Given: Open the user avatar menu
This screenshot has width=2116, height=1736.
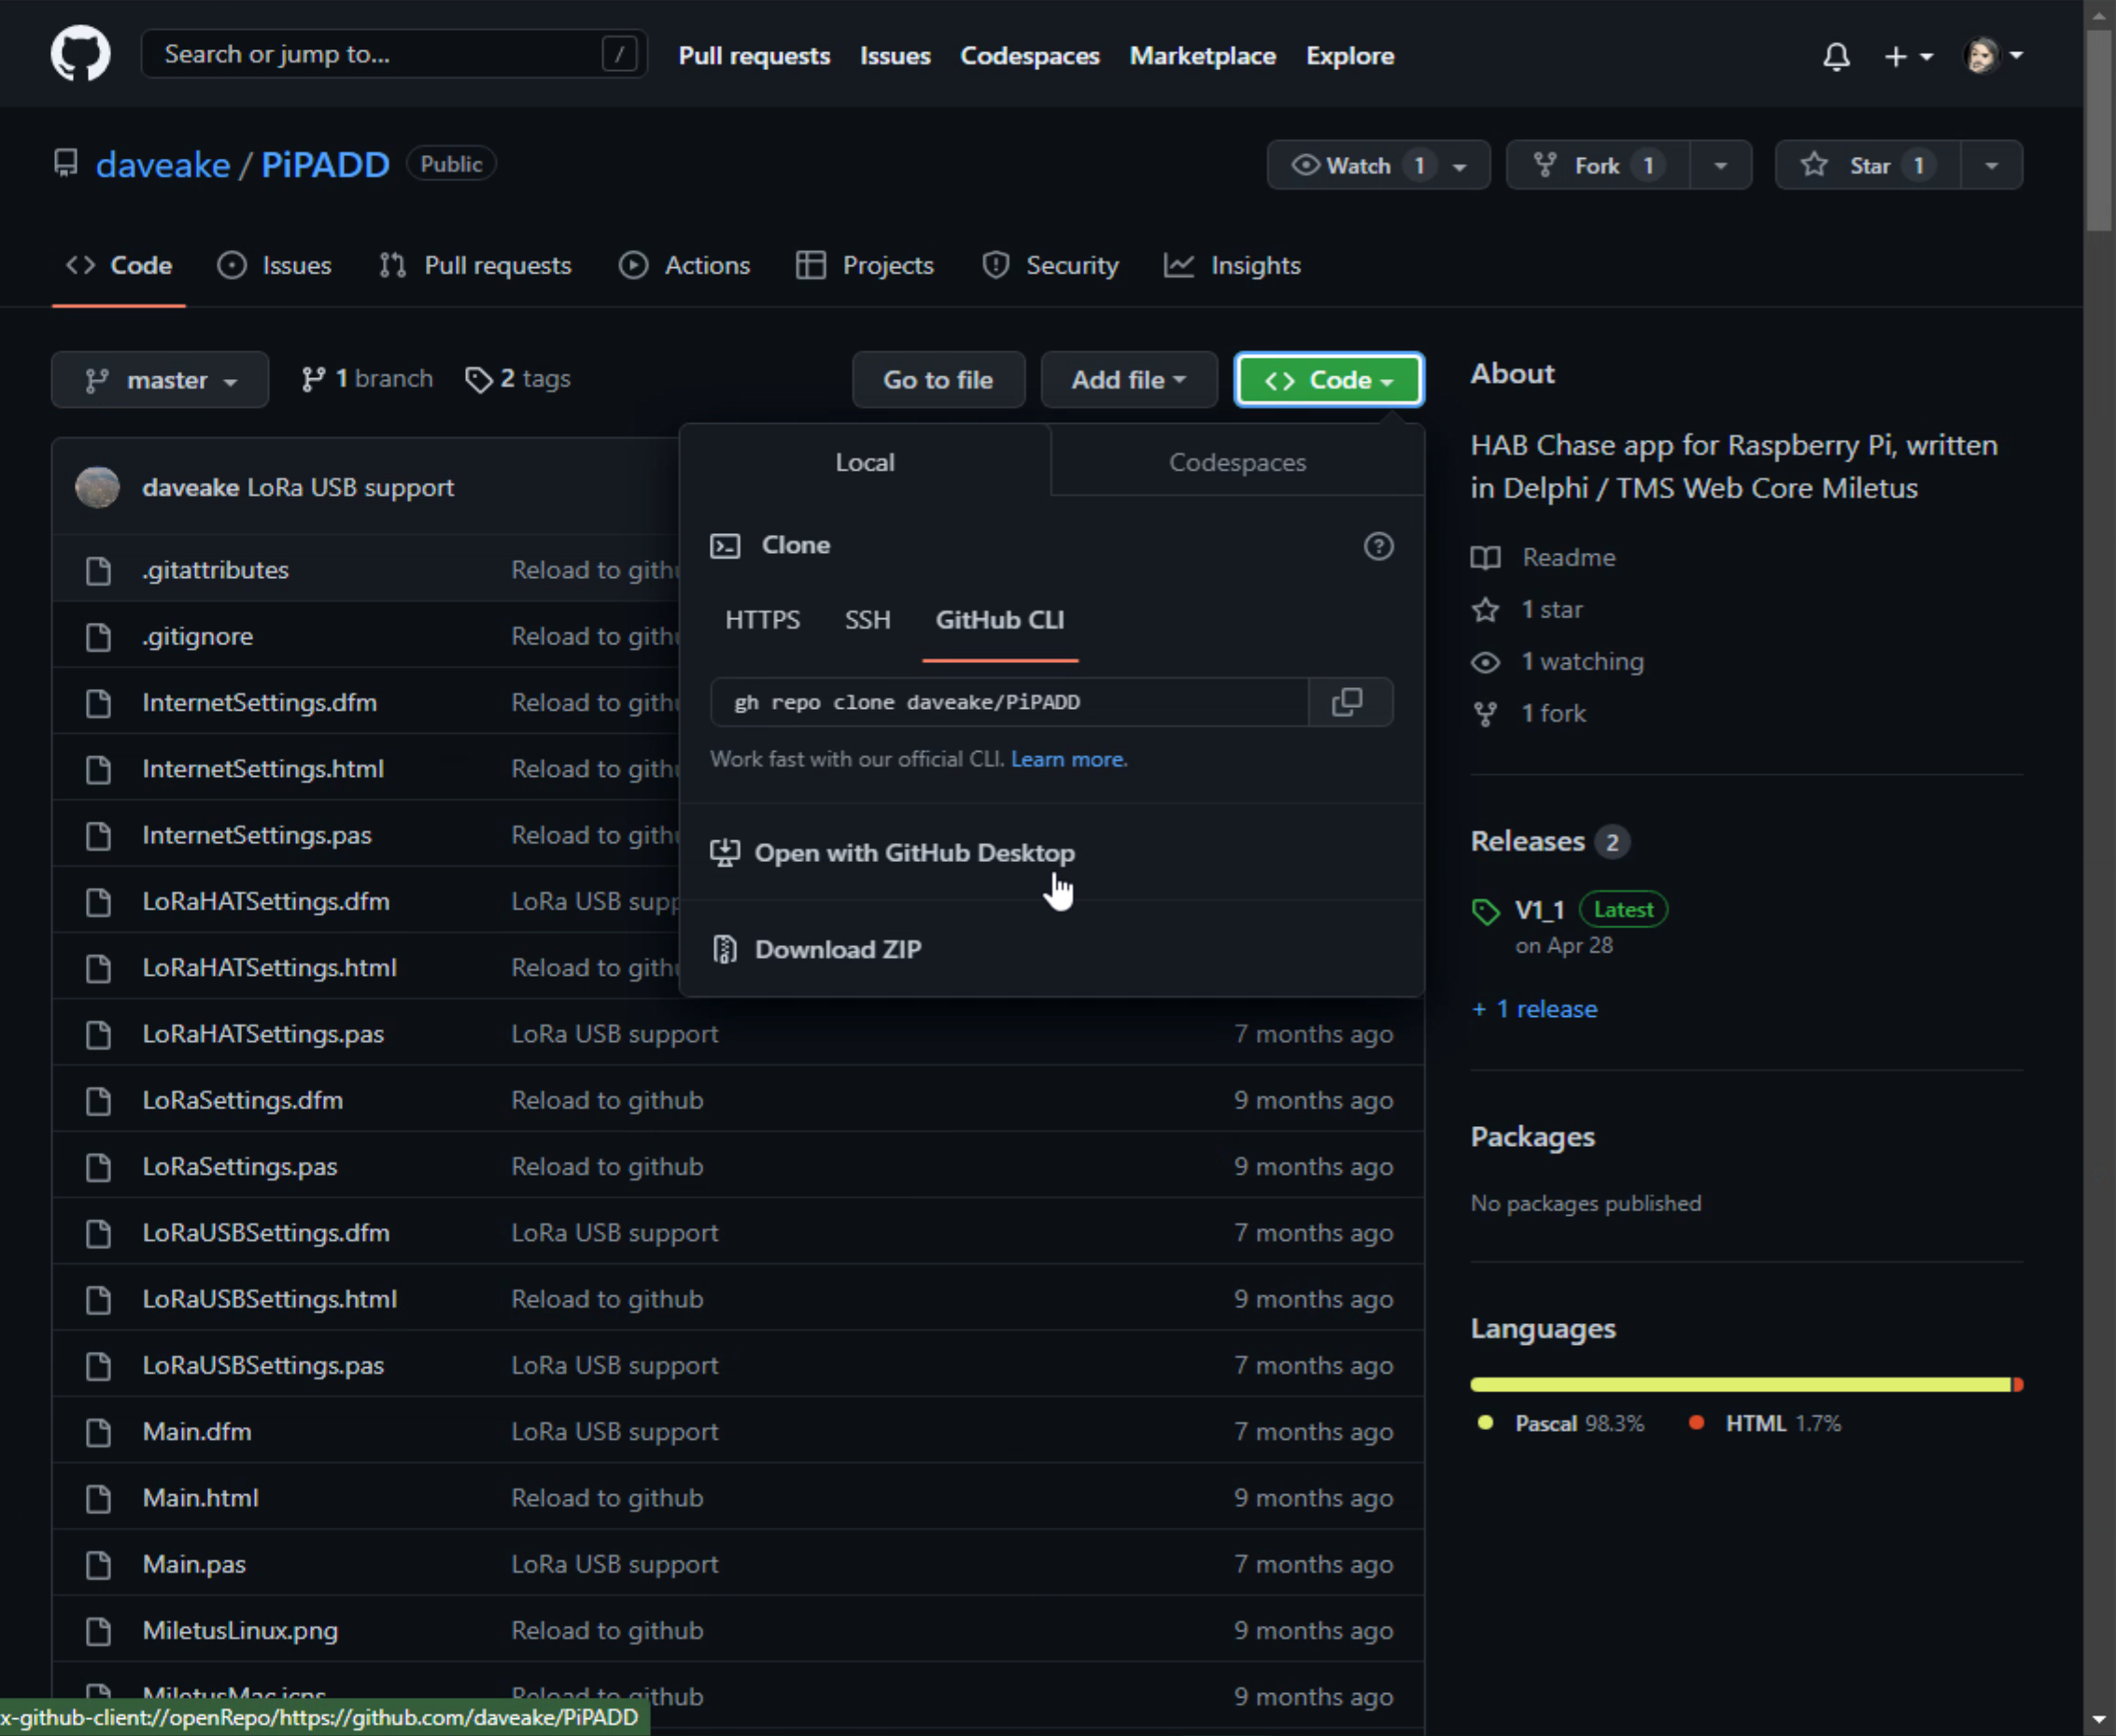Looking at the screenshot, I should (1994, 55).
